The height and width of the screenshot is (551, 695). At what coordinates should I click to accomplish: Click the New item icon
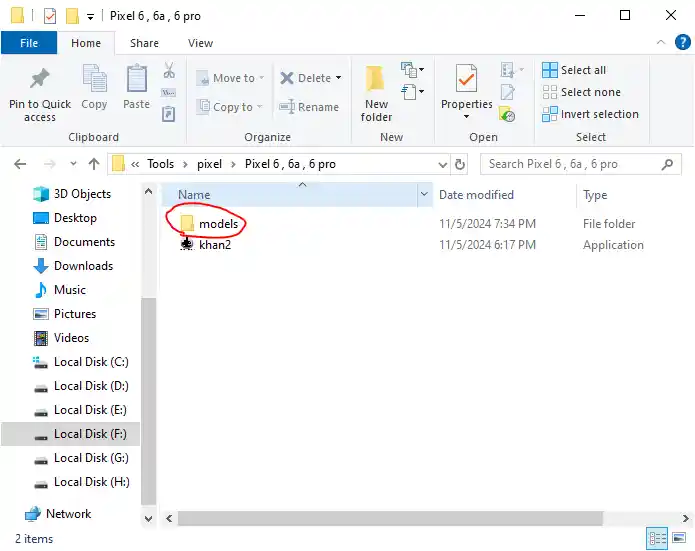[x=412, y=70]
